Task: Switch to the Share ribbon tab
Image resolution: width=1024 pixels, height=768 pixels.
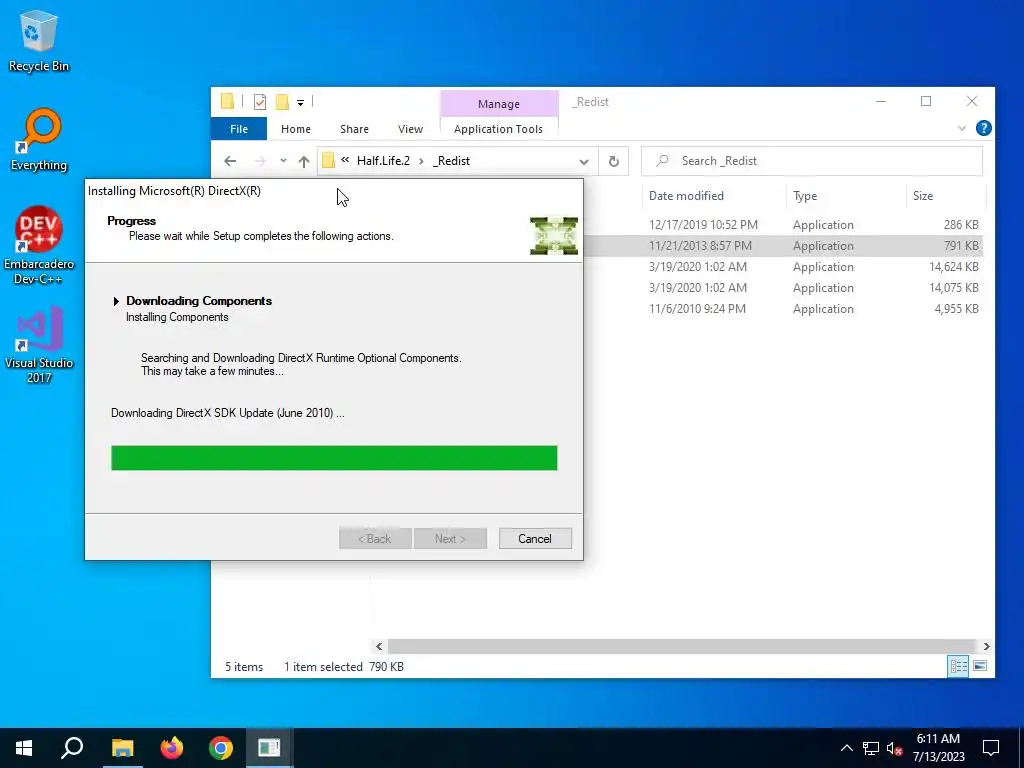Action: [x=354, y=129]
